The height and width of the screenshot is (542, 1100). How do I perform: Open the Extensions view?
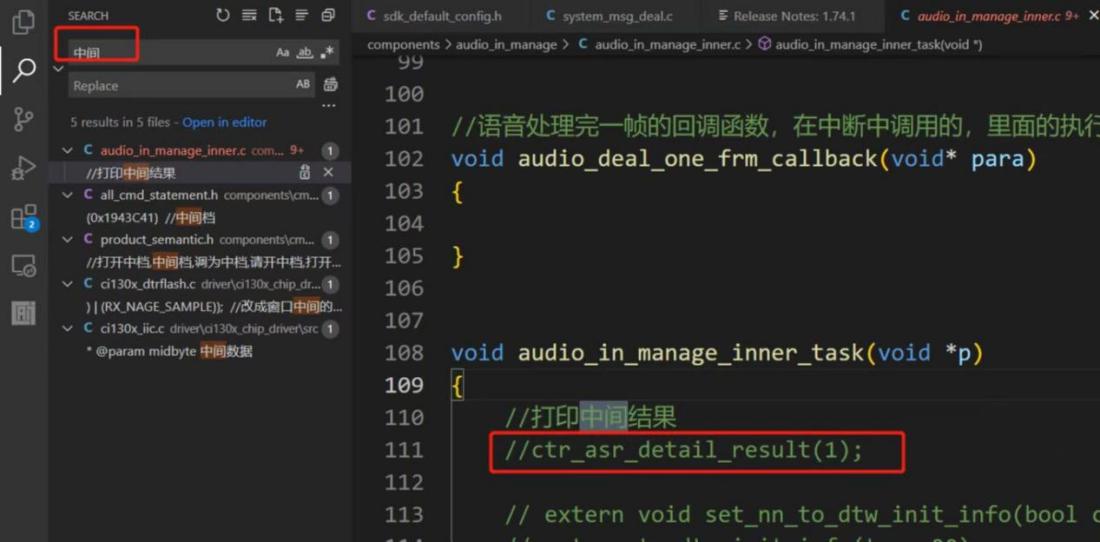pos(23,217)
